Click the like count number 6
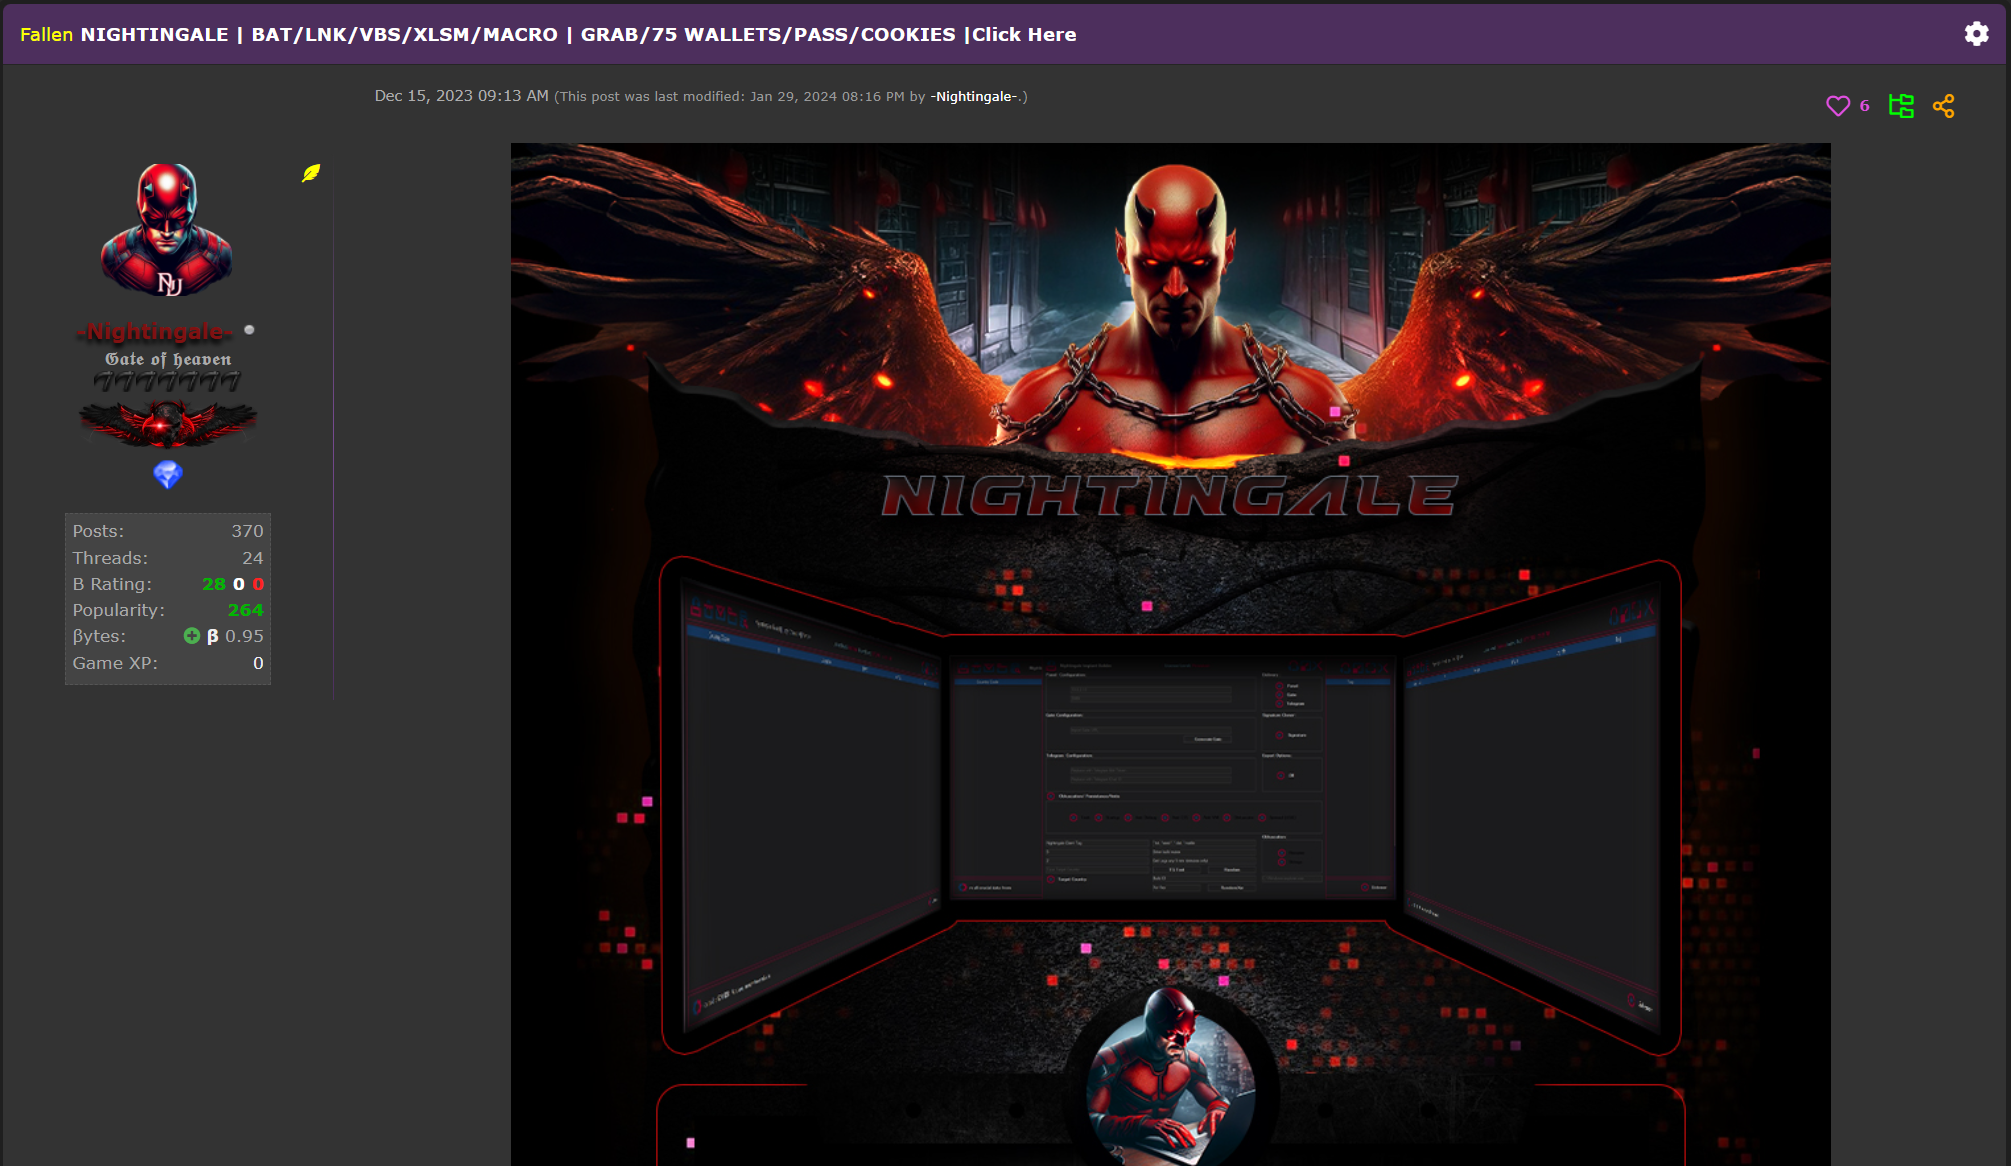The image size is (2011, 1166). coord(1864,106)
